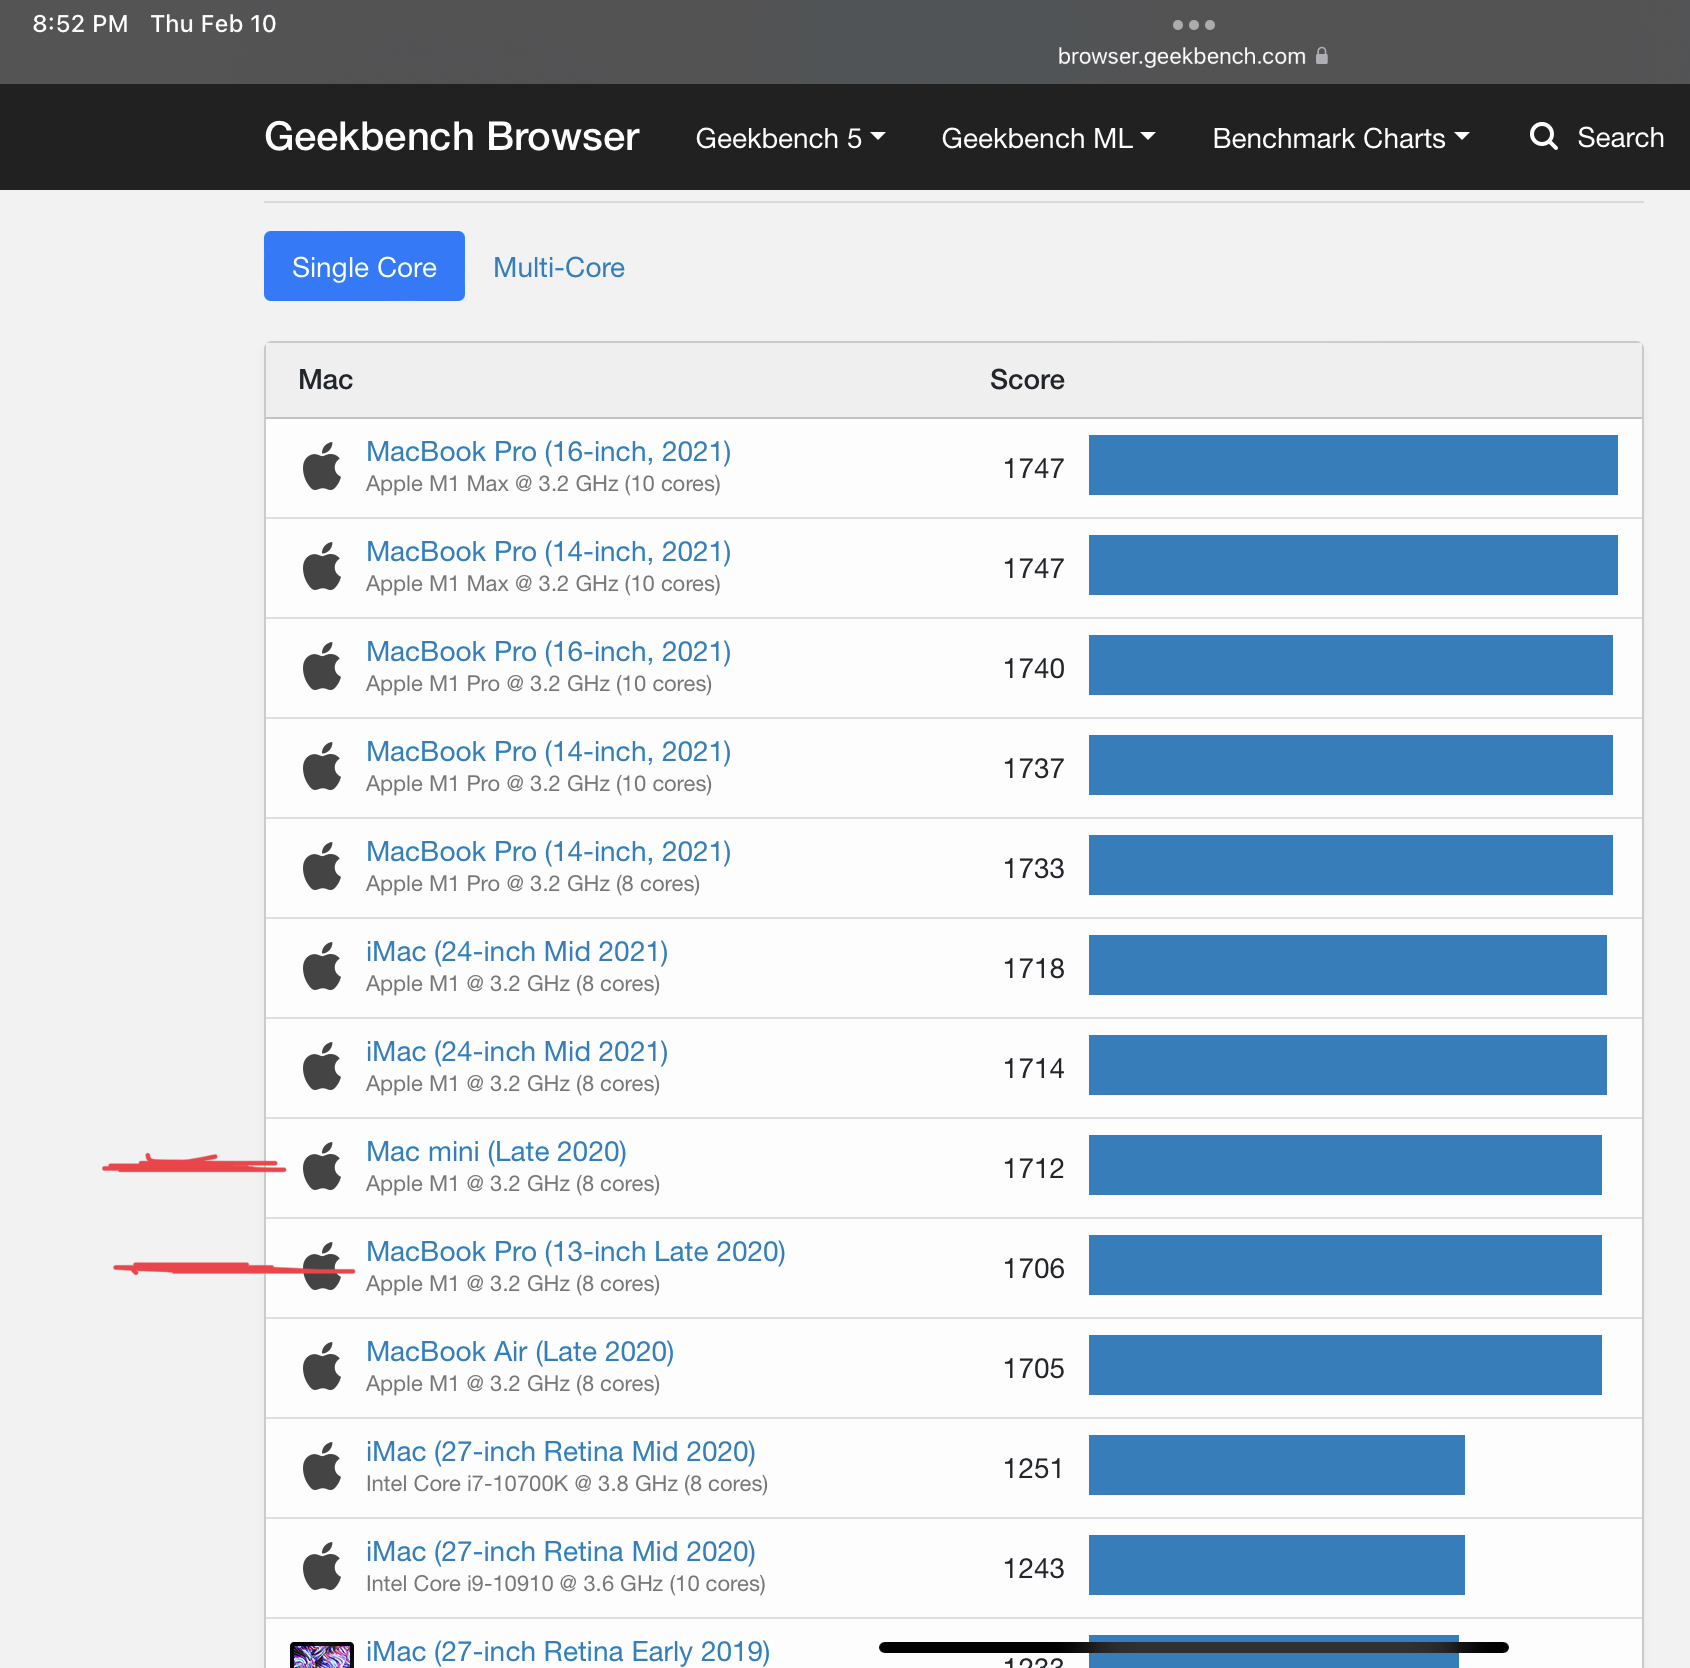Click the score bar for MacBook Air (Late 2020)
The width and height of the screenshot is (1690, 1668).
1345,1365
